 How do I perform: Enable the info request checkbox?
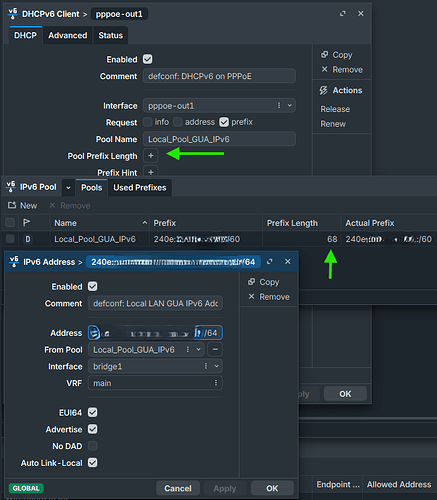click(x=148, y=122)
